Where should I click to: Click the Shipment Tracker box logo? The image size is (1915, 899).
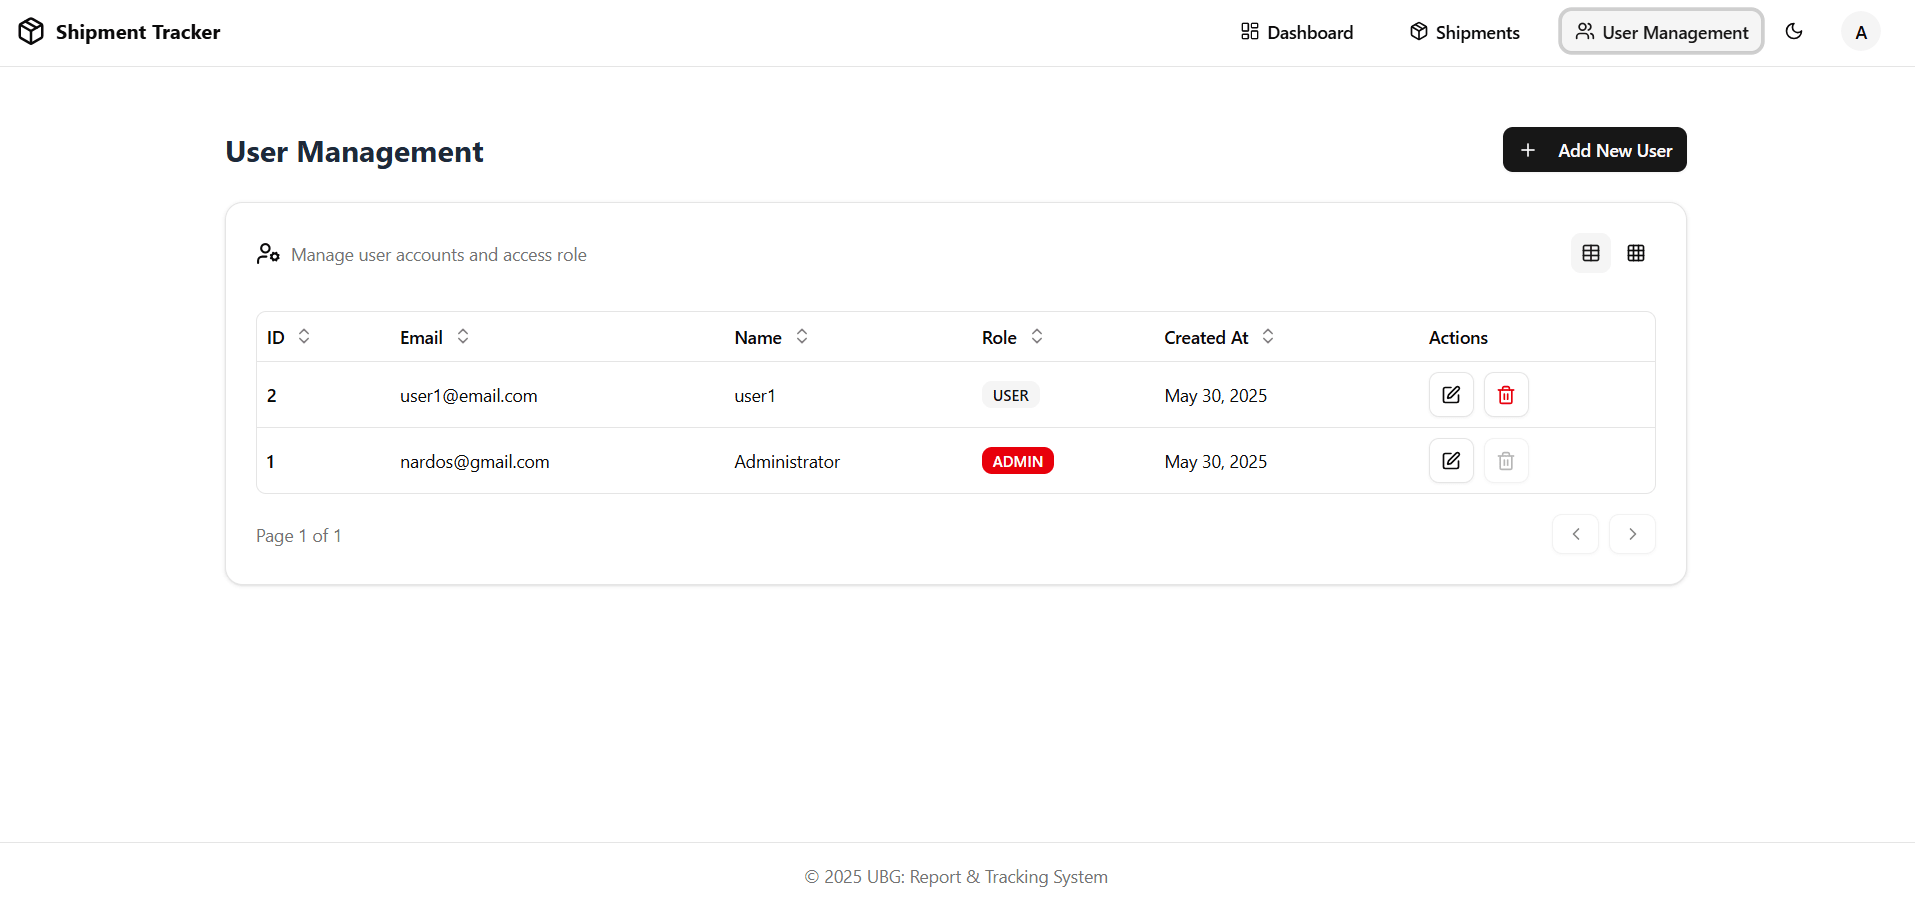(31, 32)
